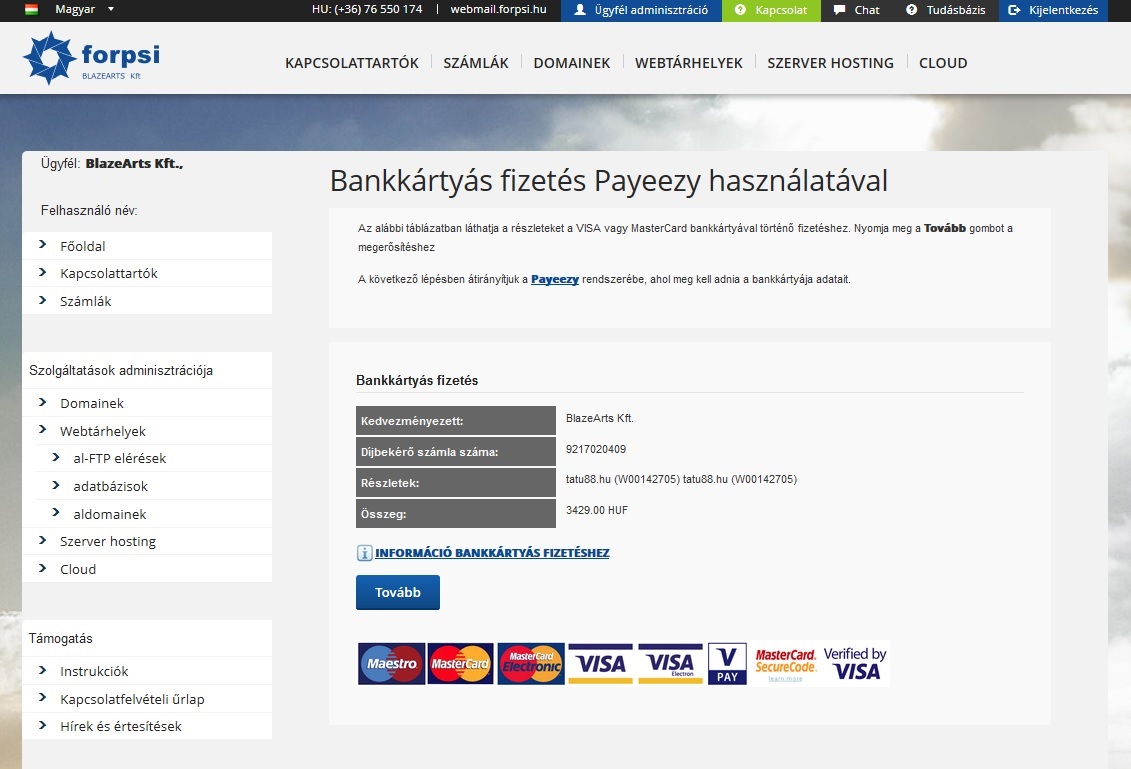
Task: Click the V PAY logo
Action: pos(727,664)
